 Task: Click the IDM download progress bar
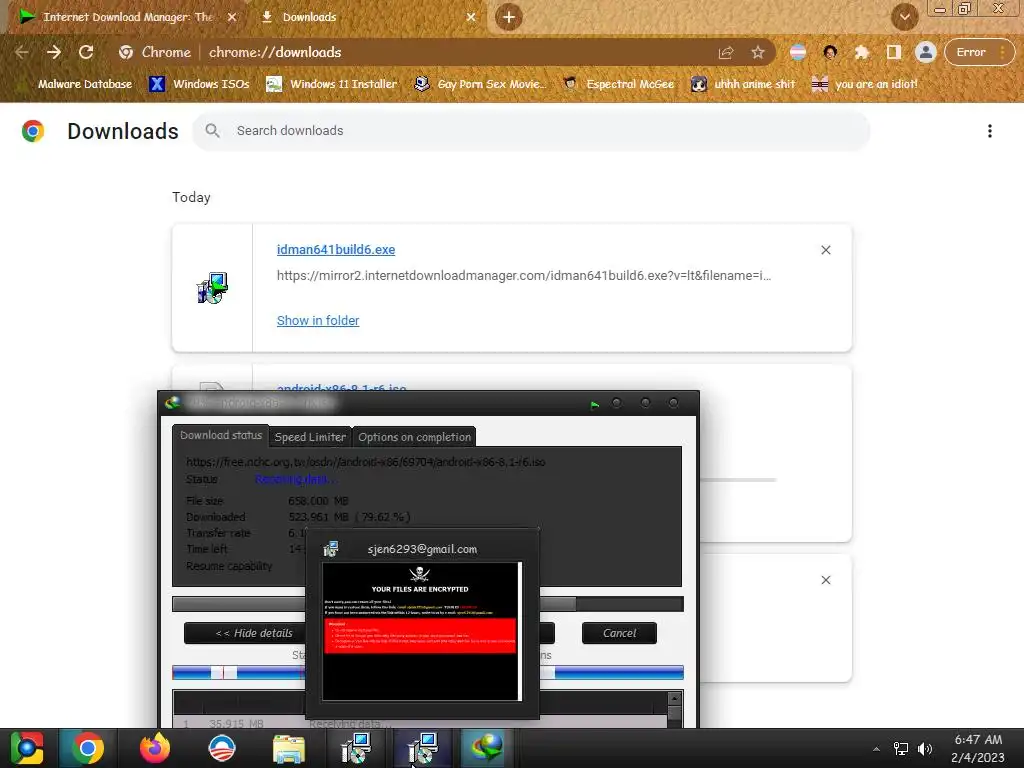(428, 604)
